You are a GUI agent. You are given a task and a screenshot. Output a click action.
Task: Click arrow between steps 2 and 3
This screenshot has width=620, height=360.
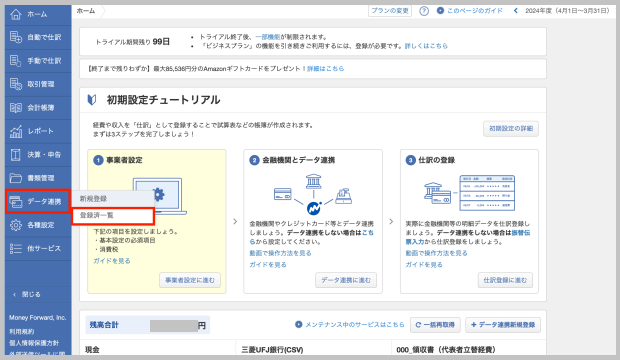point(391,222)
